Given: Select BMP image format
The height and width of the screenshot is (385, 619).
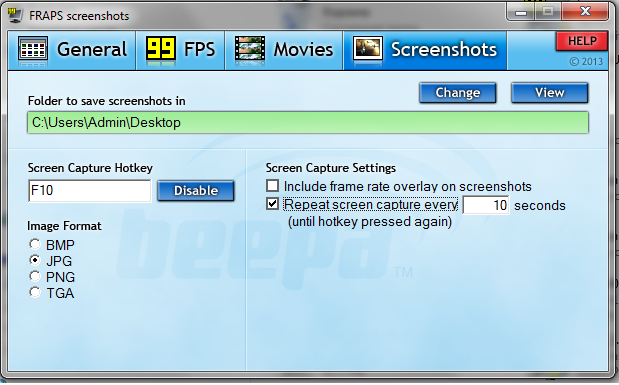Looking at the screenshot, I should point(35,244).
